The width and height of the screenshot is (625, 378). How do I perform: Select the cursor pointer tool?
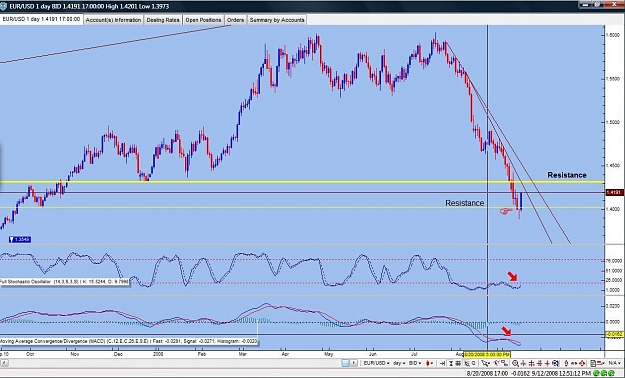click(x=485, y=363)
